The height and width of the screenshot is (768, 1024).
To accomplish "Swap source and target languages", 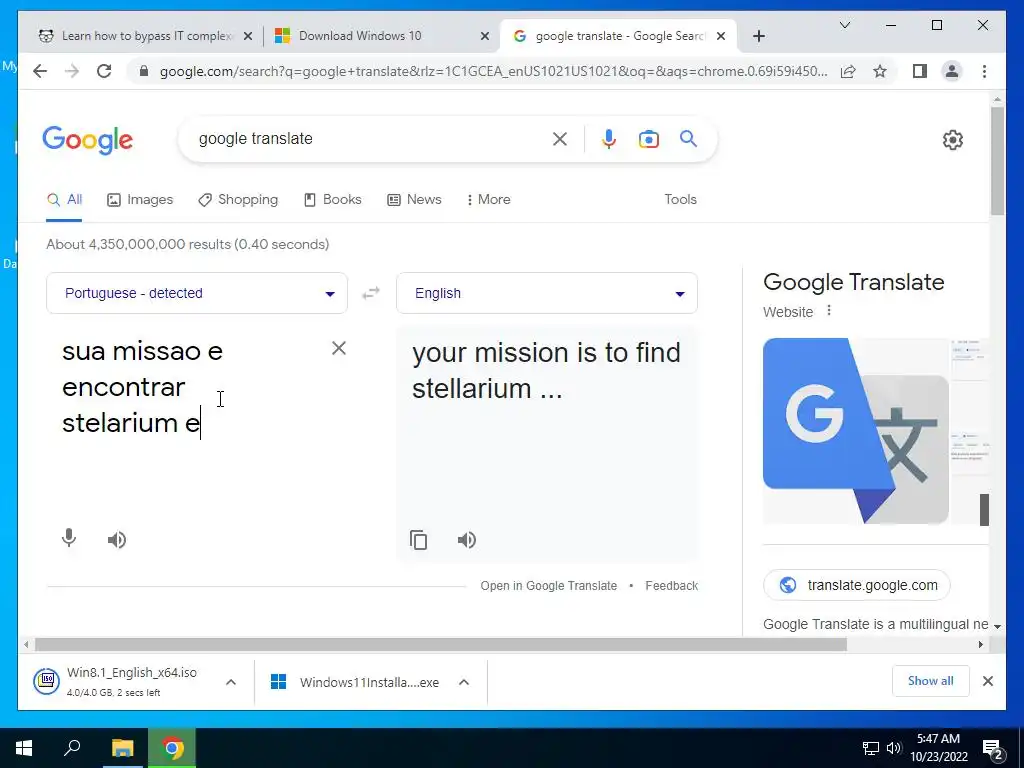I will point(371,293).
